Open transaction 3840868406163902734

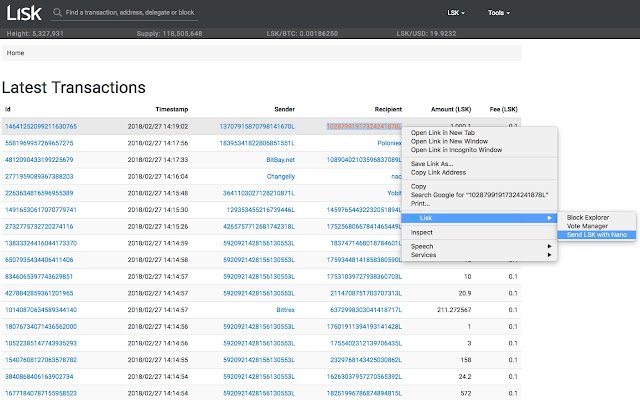pyautogui.click(x=39, y=377)
